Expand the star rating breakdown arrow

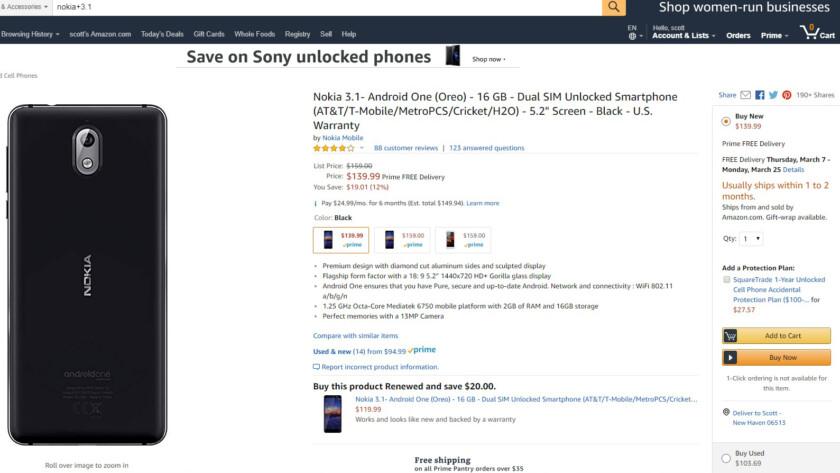[362, 148]
